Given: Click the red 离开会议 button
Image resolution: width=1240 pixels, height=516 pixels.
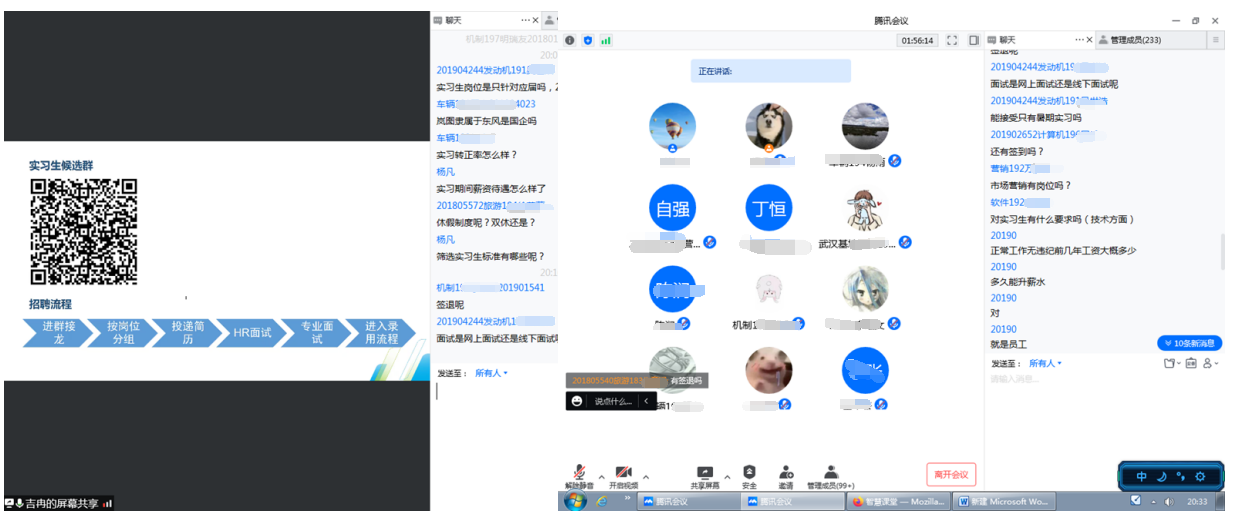Looking at the screenshot, I should pyautogui.click(x=950, y=474).
